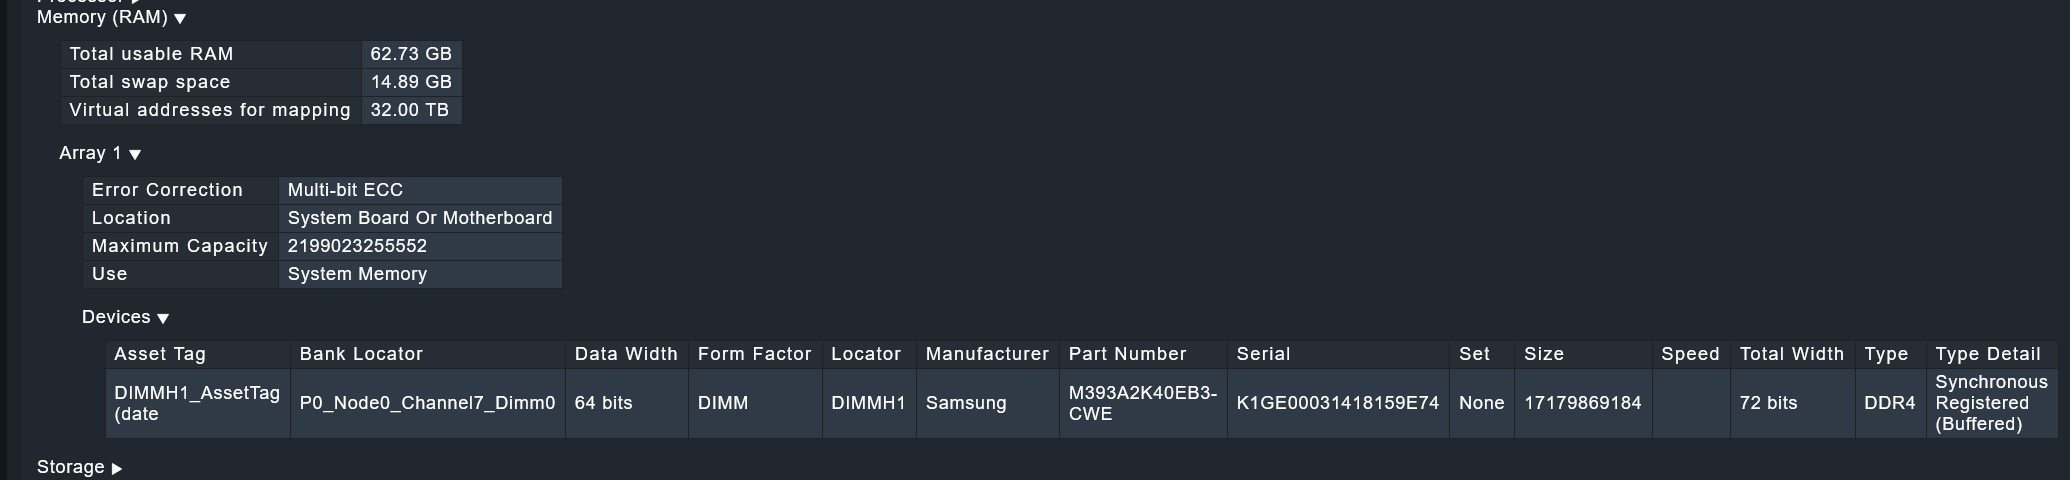Viewport: 2070px width, 480px height.
Task: Click the Maximum Capacity value 2199023255552
Action: (x=357, y=246)
